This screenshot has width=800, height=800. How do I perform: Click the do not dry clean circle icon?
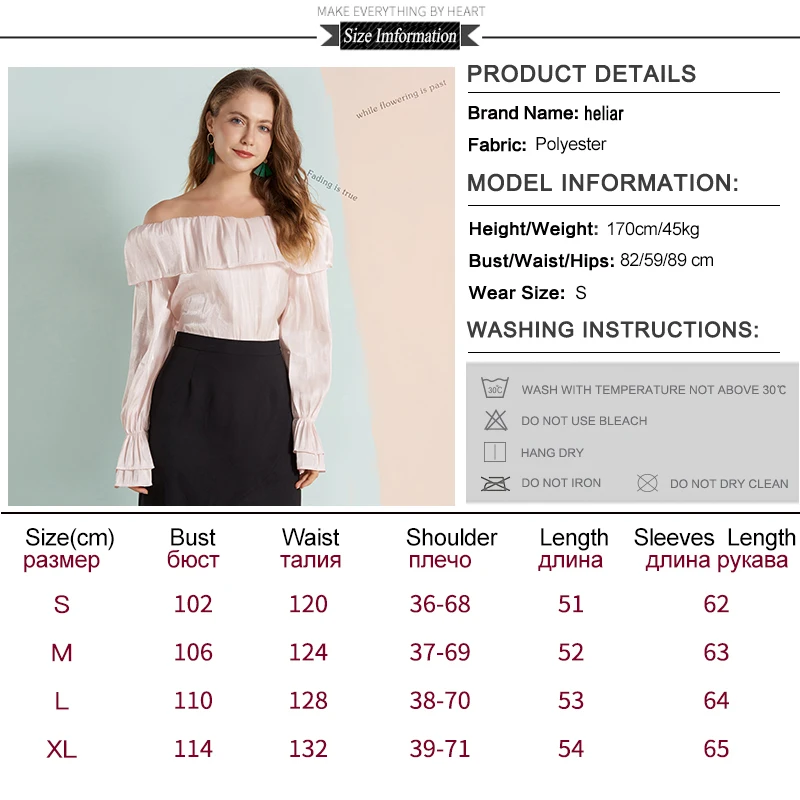[647, 483]
